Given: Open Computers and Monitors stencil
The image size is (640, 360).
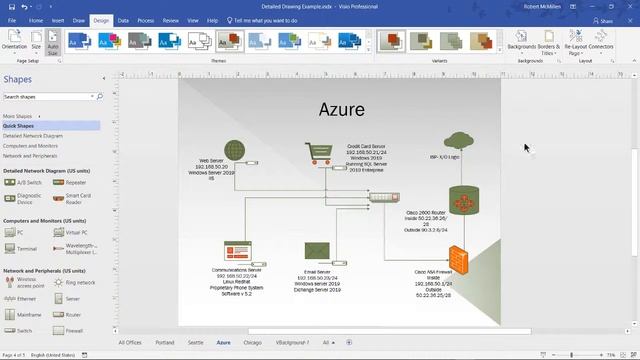Looking at the screenshot, I should click(30, 146).
